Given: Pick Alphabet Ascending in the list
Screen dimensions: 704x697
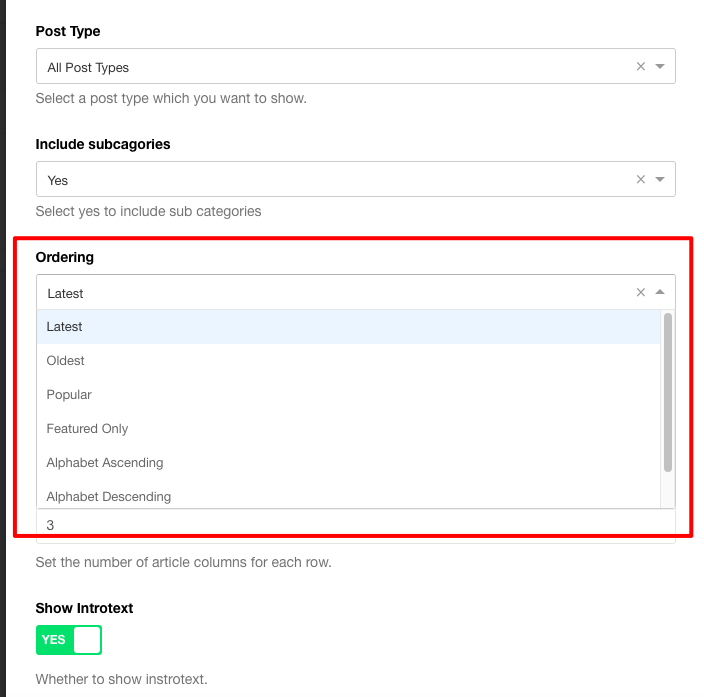Looking at the screenshot, I should 105,463.
